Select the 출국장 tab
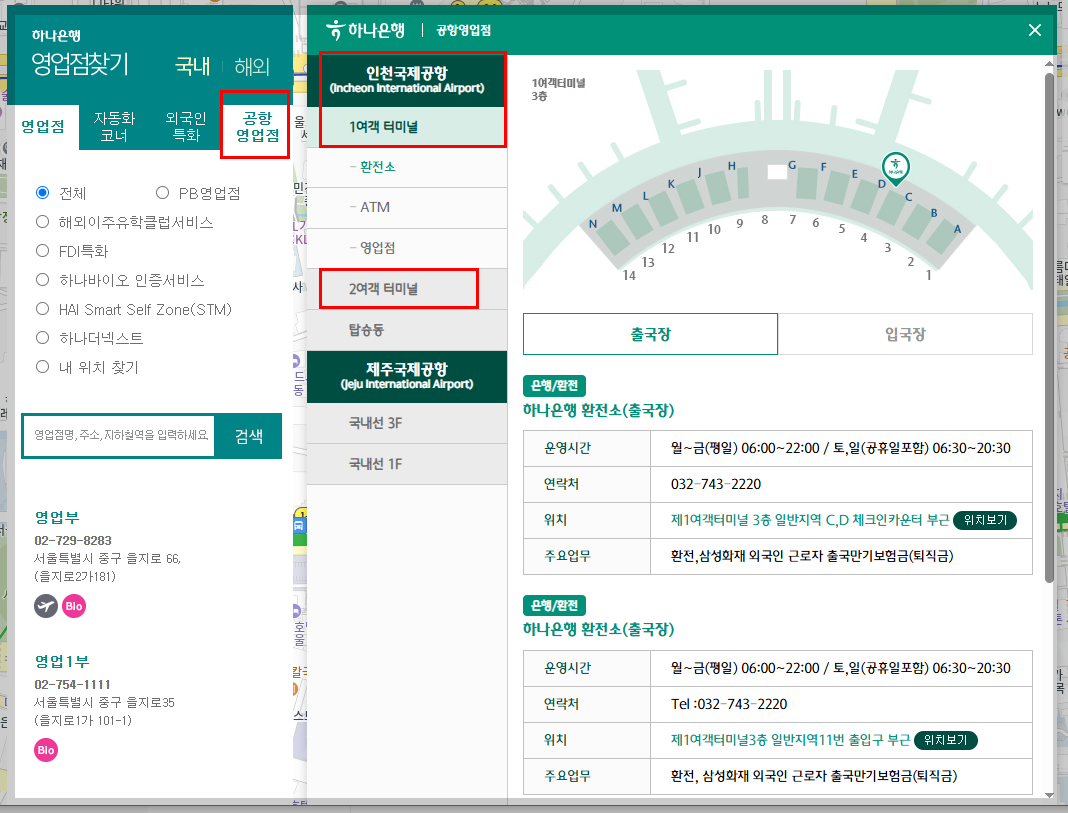 tap(650, 334)
